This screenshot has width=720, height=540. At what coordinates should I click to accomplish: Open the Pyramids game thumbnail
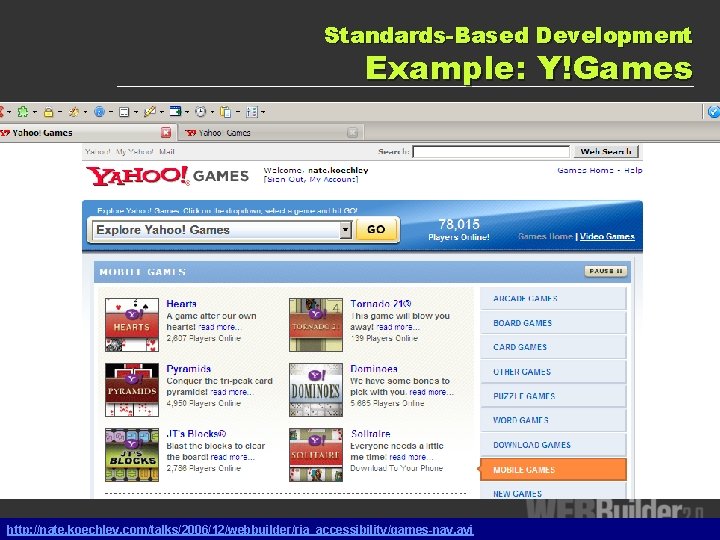[132, 390]
